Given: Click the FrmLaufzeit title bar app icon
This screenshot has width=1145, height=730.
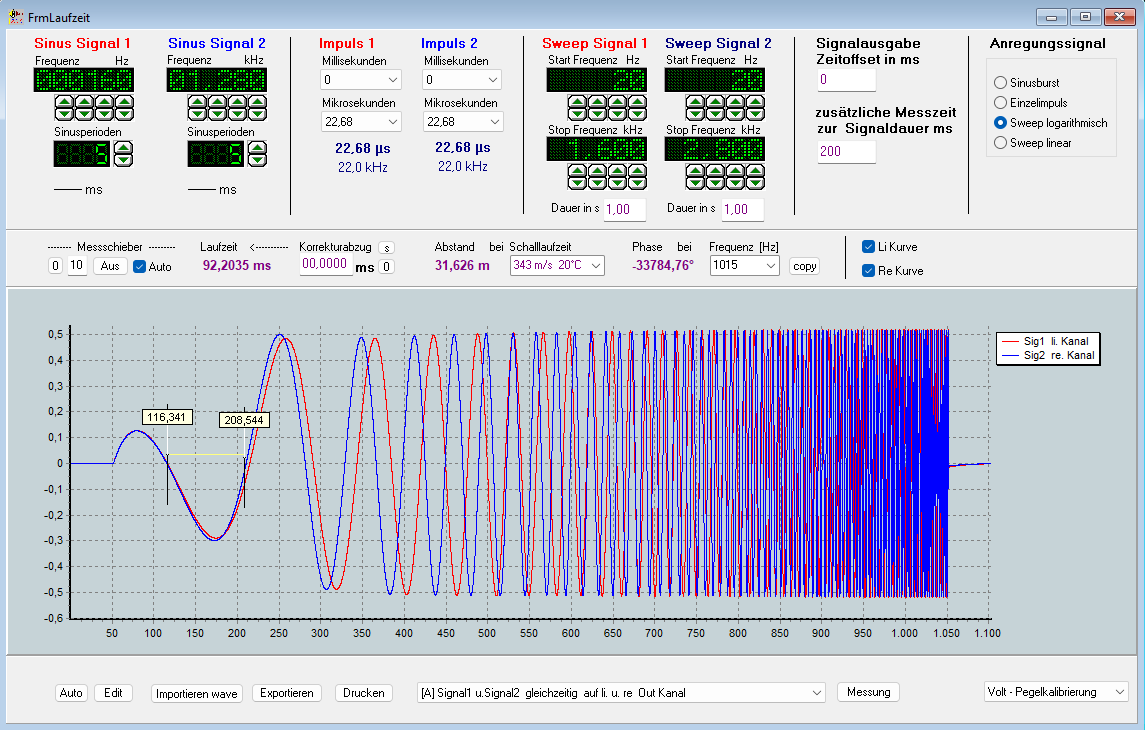Looking at the screenshot, I should 15,16.
